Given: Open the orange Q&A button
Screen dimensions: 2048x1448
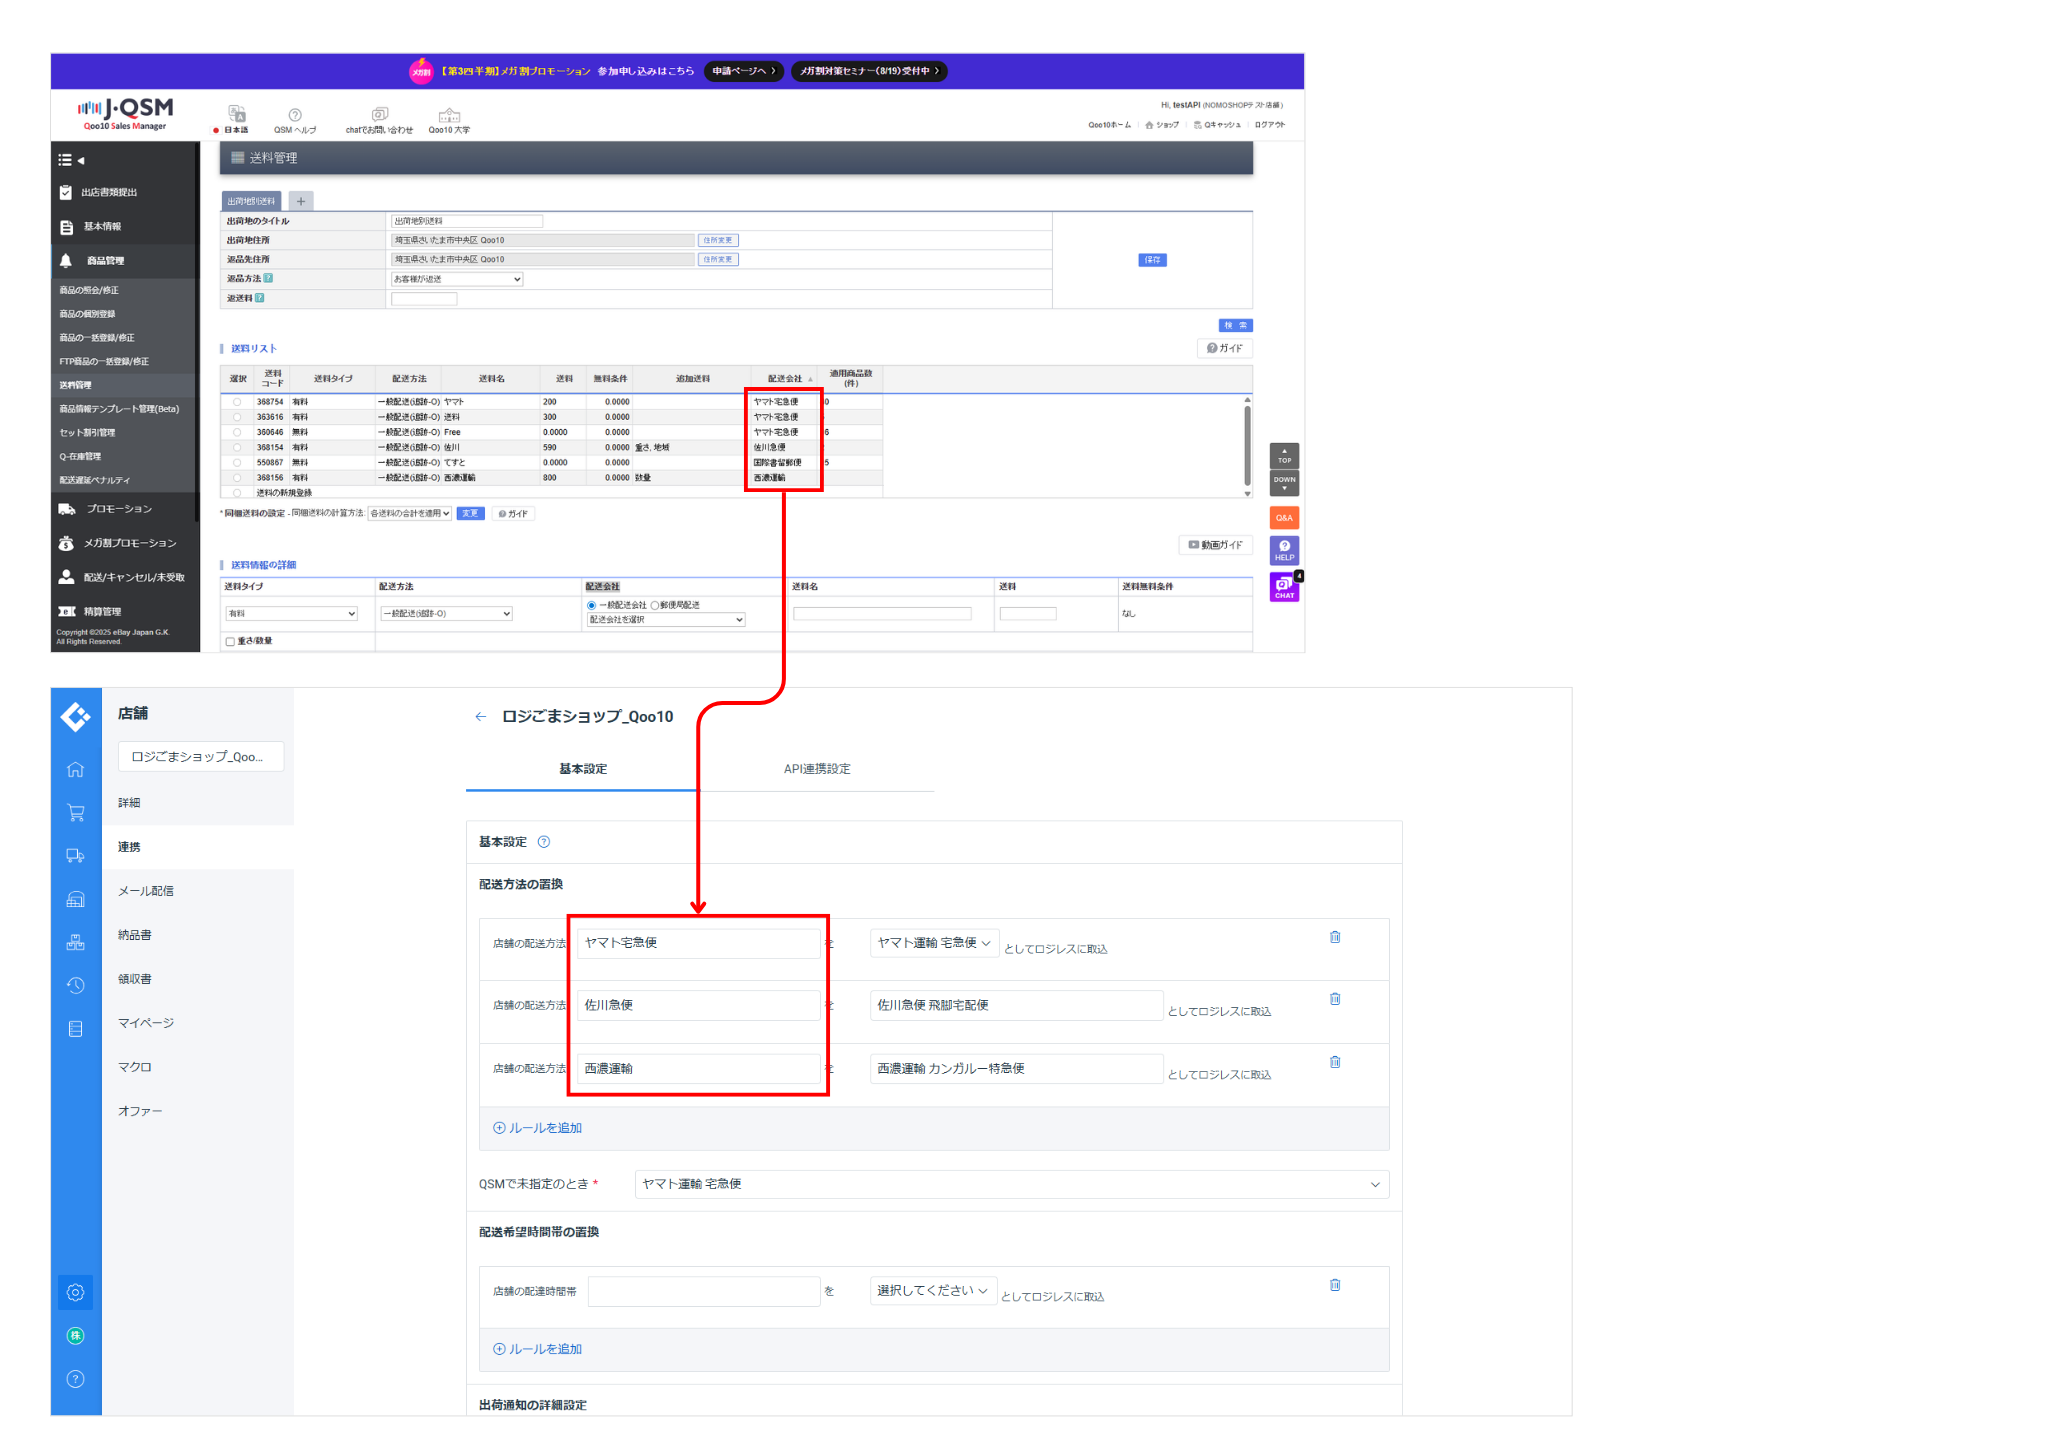Looking at the screenshot, I should [1284, 518].
